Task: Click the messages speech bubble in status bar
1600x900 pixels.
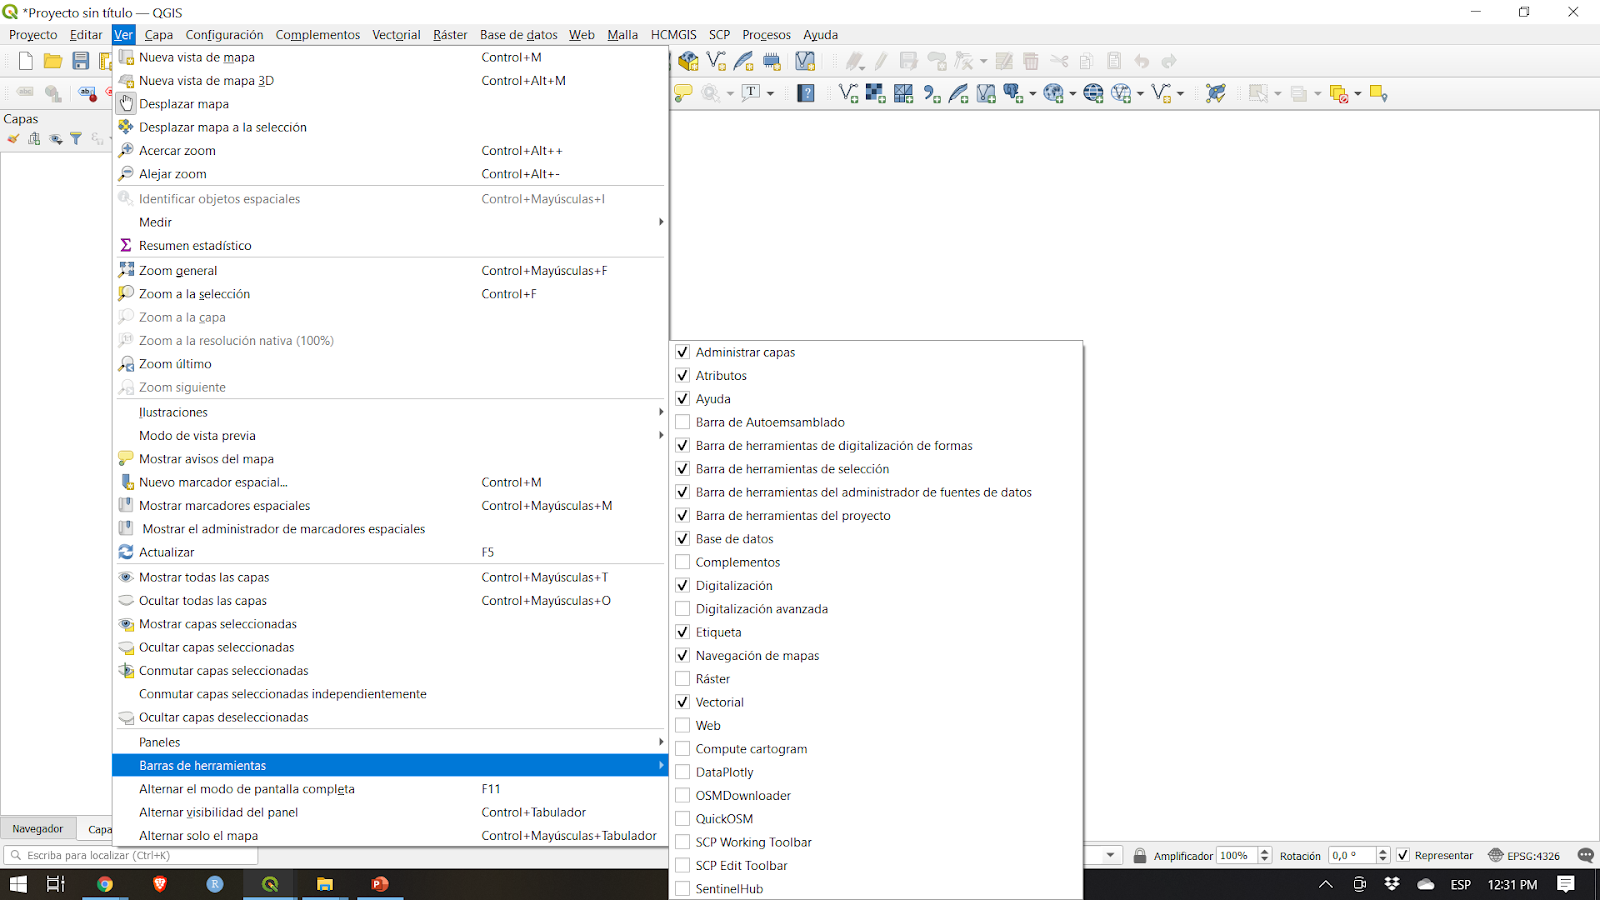Action: [1585, 855]
